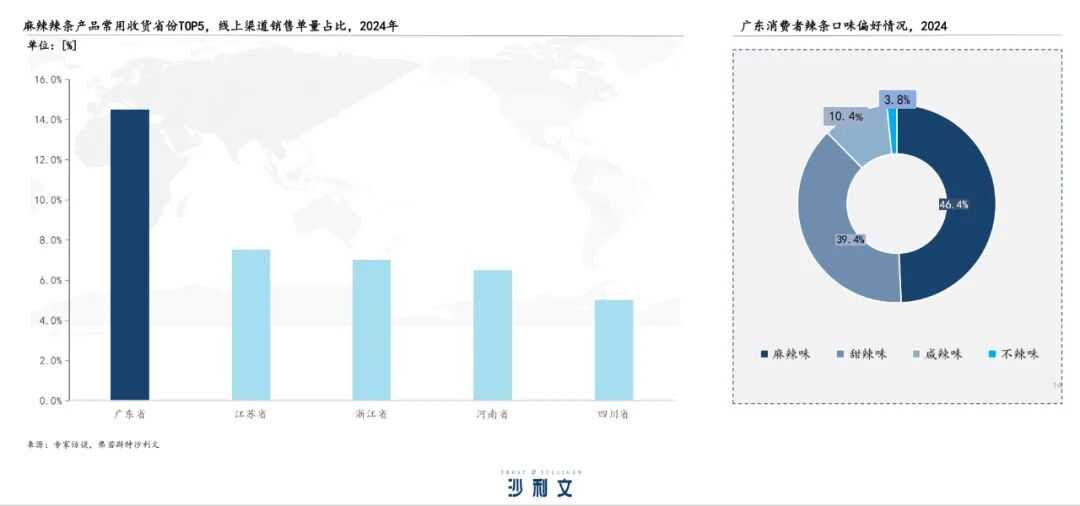
Task: Click the 10.4% donut label
Action: tap(845, 116)
